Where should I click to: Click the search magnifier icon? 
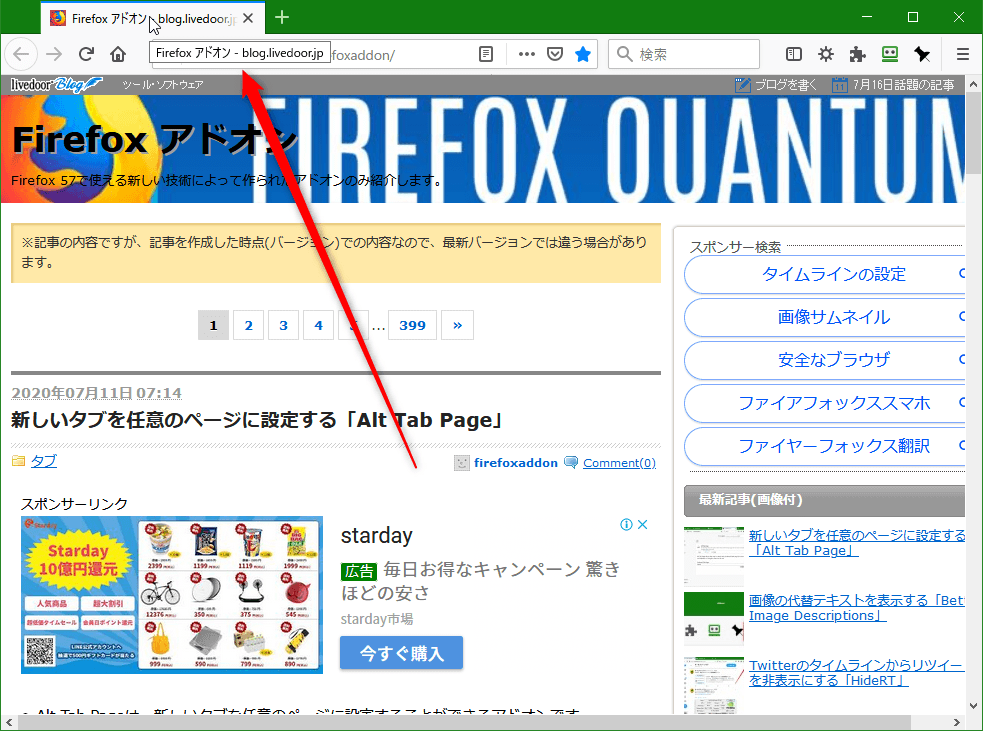[624, 54]
